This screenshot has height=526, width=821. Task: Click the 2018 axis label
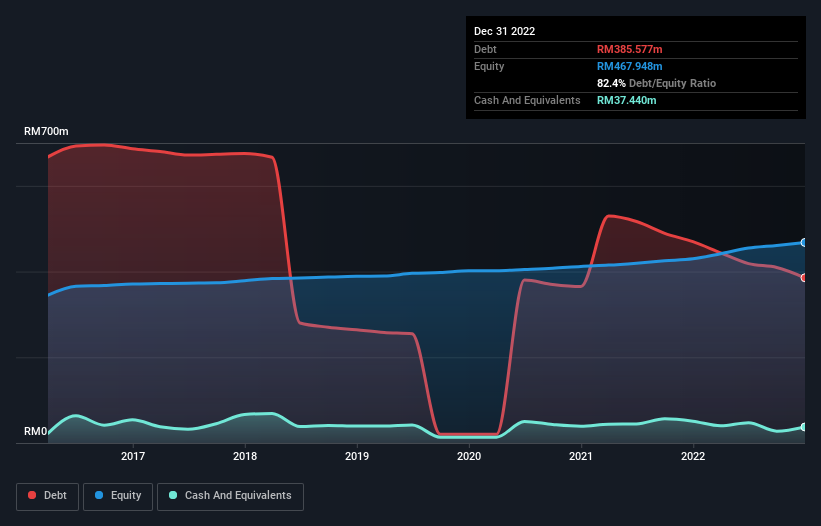coord(245,456)
